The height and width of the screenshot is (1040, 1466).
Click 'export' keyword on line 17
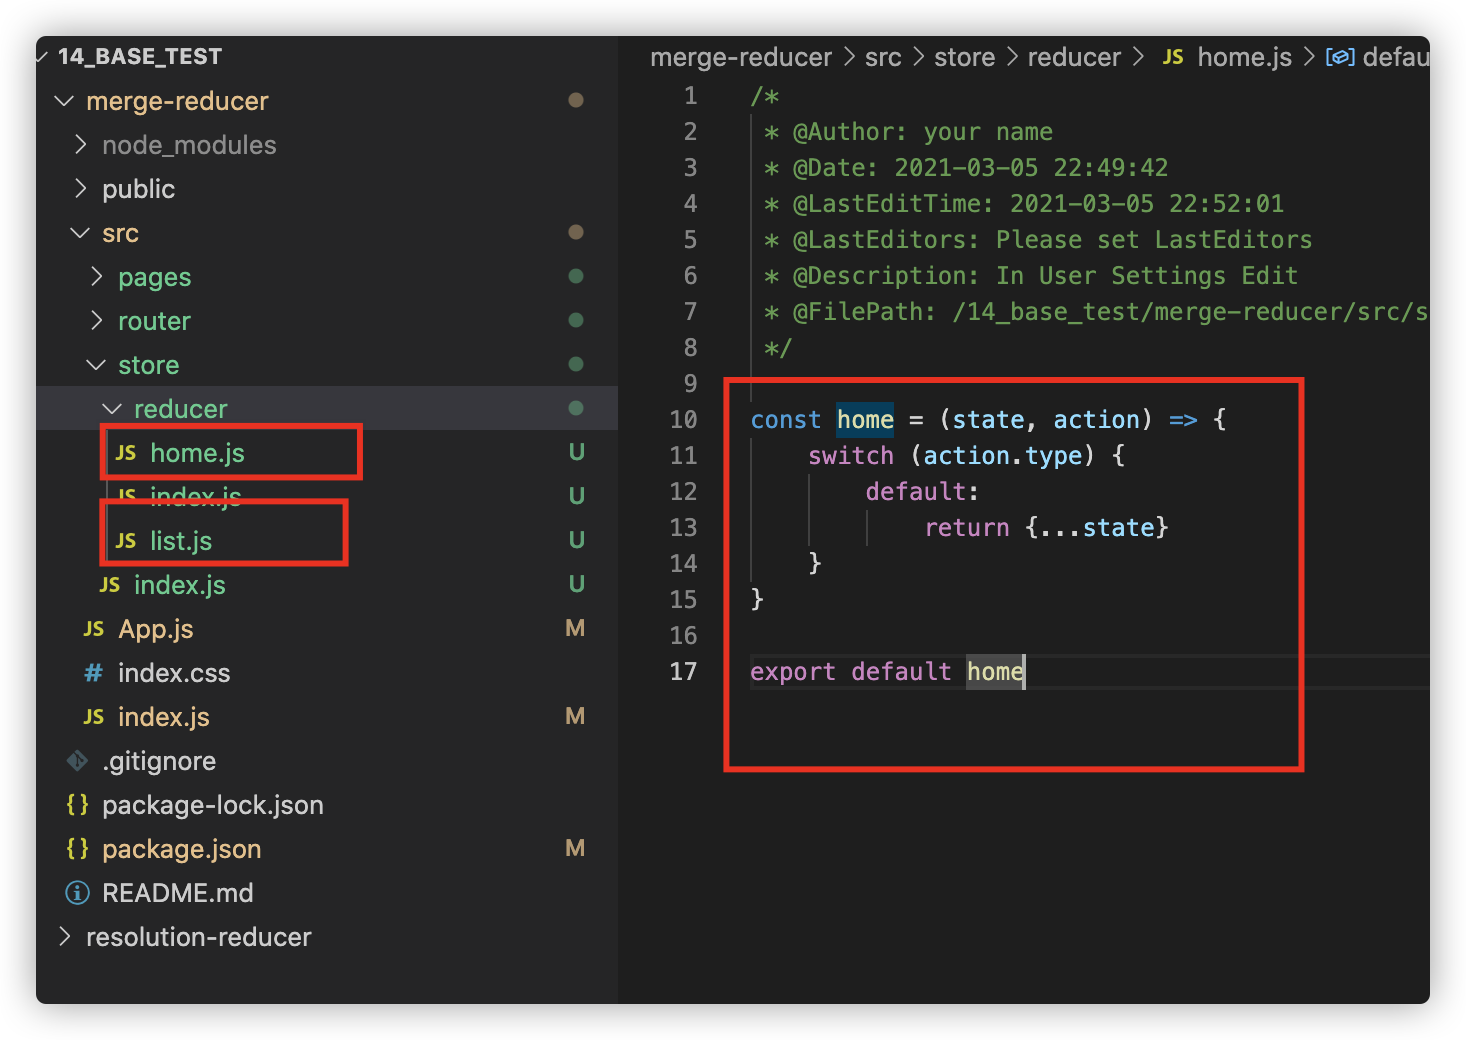[793, 672]
